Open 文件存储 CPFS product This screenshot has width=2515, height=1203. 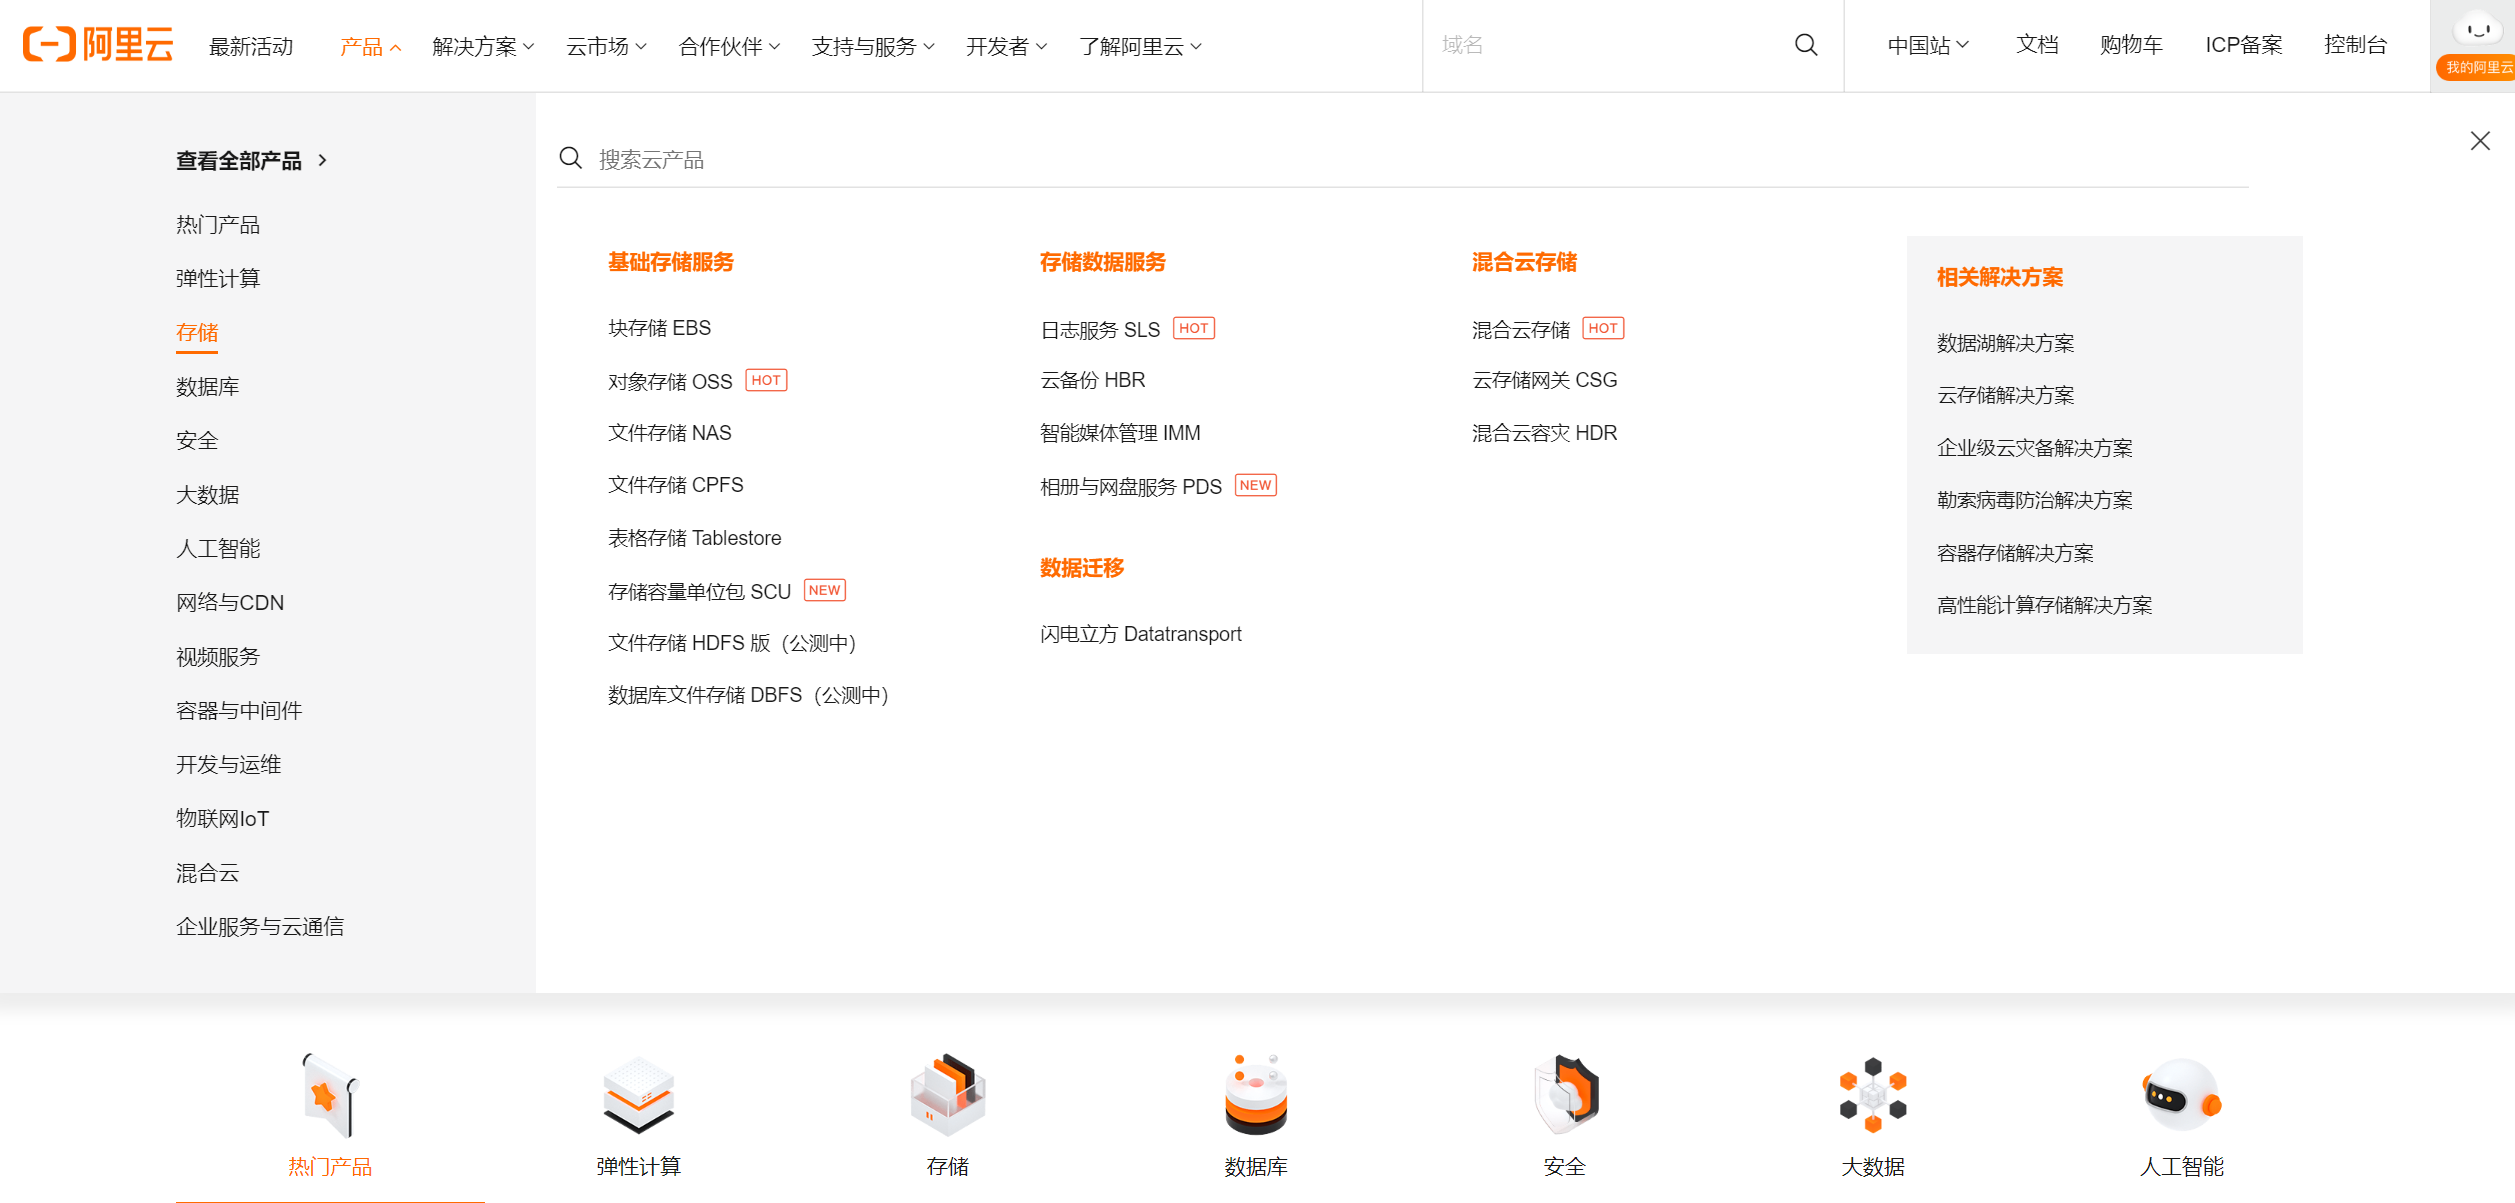pyautogui.click(x=676, y=485)
